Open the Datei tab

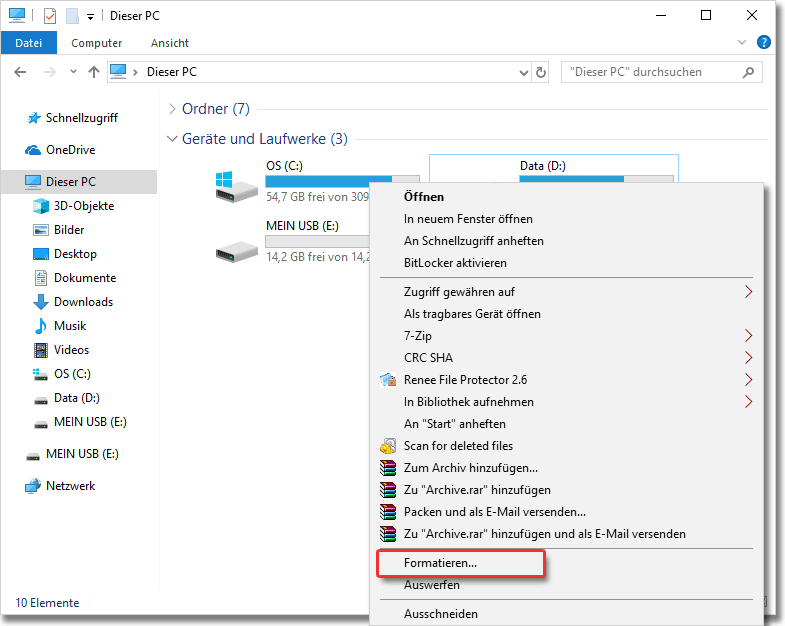(x=29, y=43)
